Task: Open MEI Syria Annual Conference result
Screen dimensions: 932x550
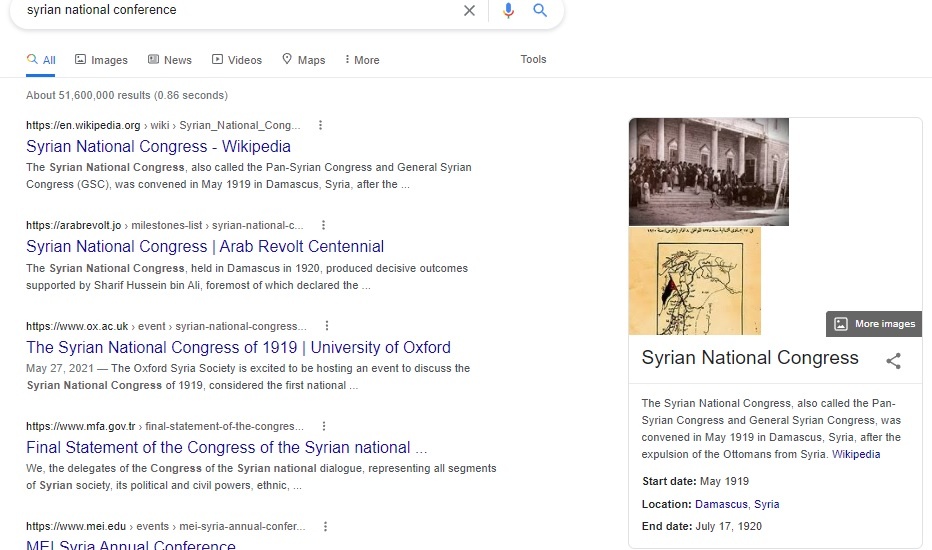Action: coord(131,544)
